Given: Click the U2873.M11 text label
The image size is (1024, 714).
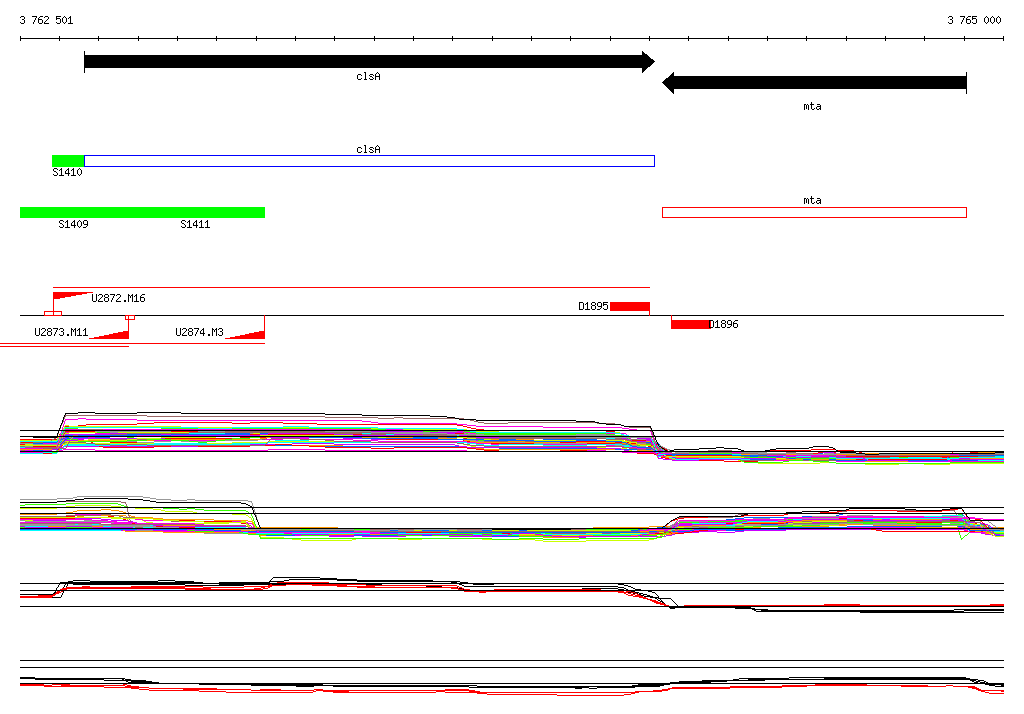Looking at the screenshot, I should click(61, 333).
